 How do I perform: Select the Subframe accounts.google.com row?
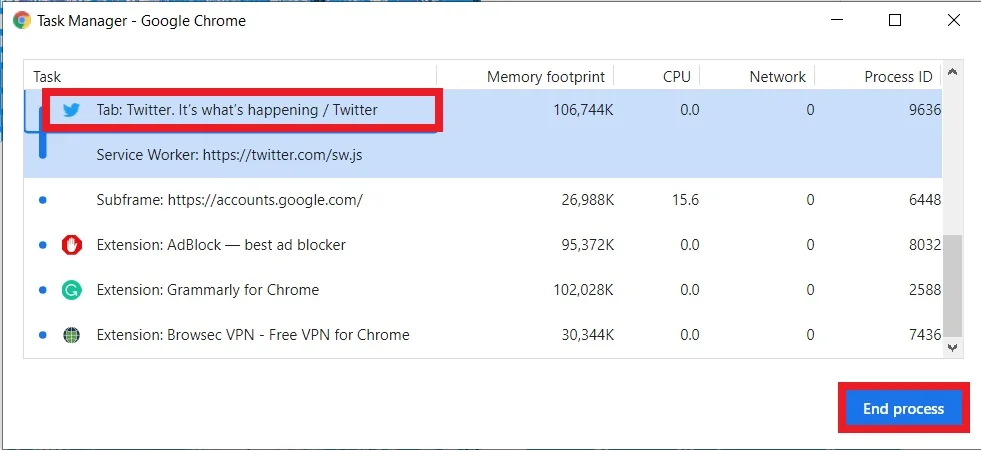[483, 200]
